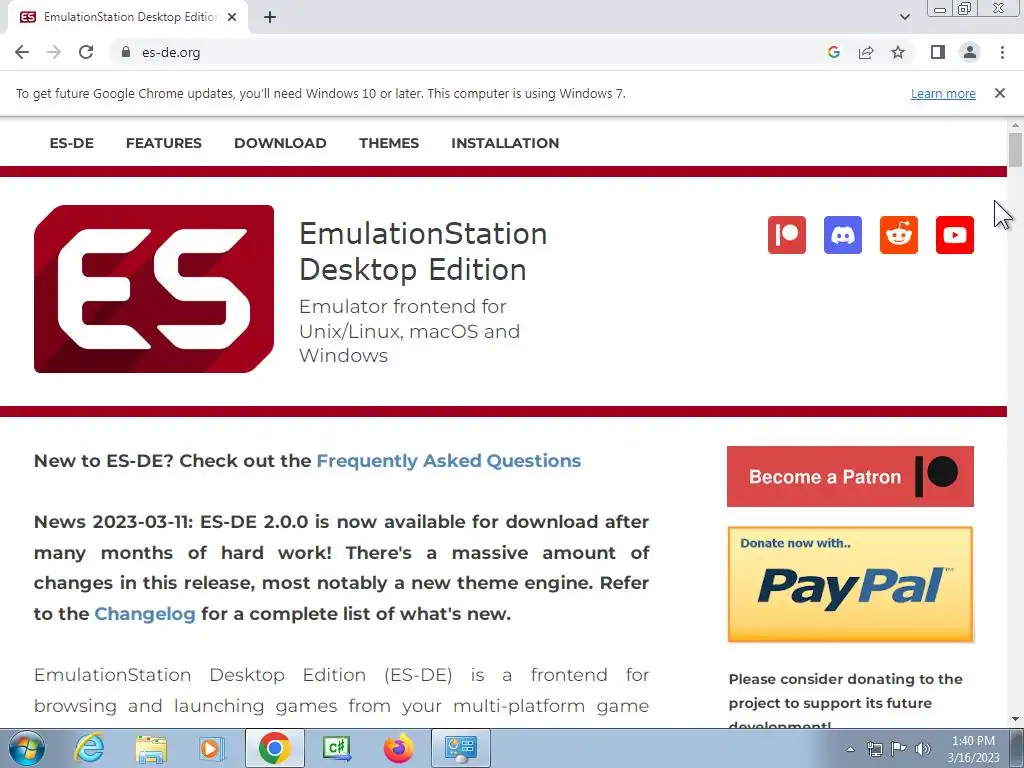Image resolution: width=1024 pixels, height=768 pixels.
Task: Toggle the browser side panel
Action: 938,52
